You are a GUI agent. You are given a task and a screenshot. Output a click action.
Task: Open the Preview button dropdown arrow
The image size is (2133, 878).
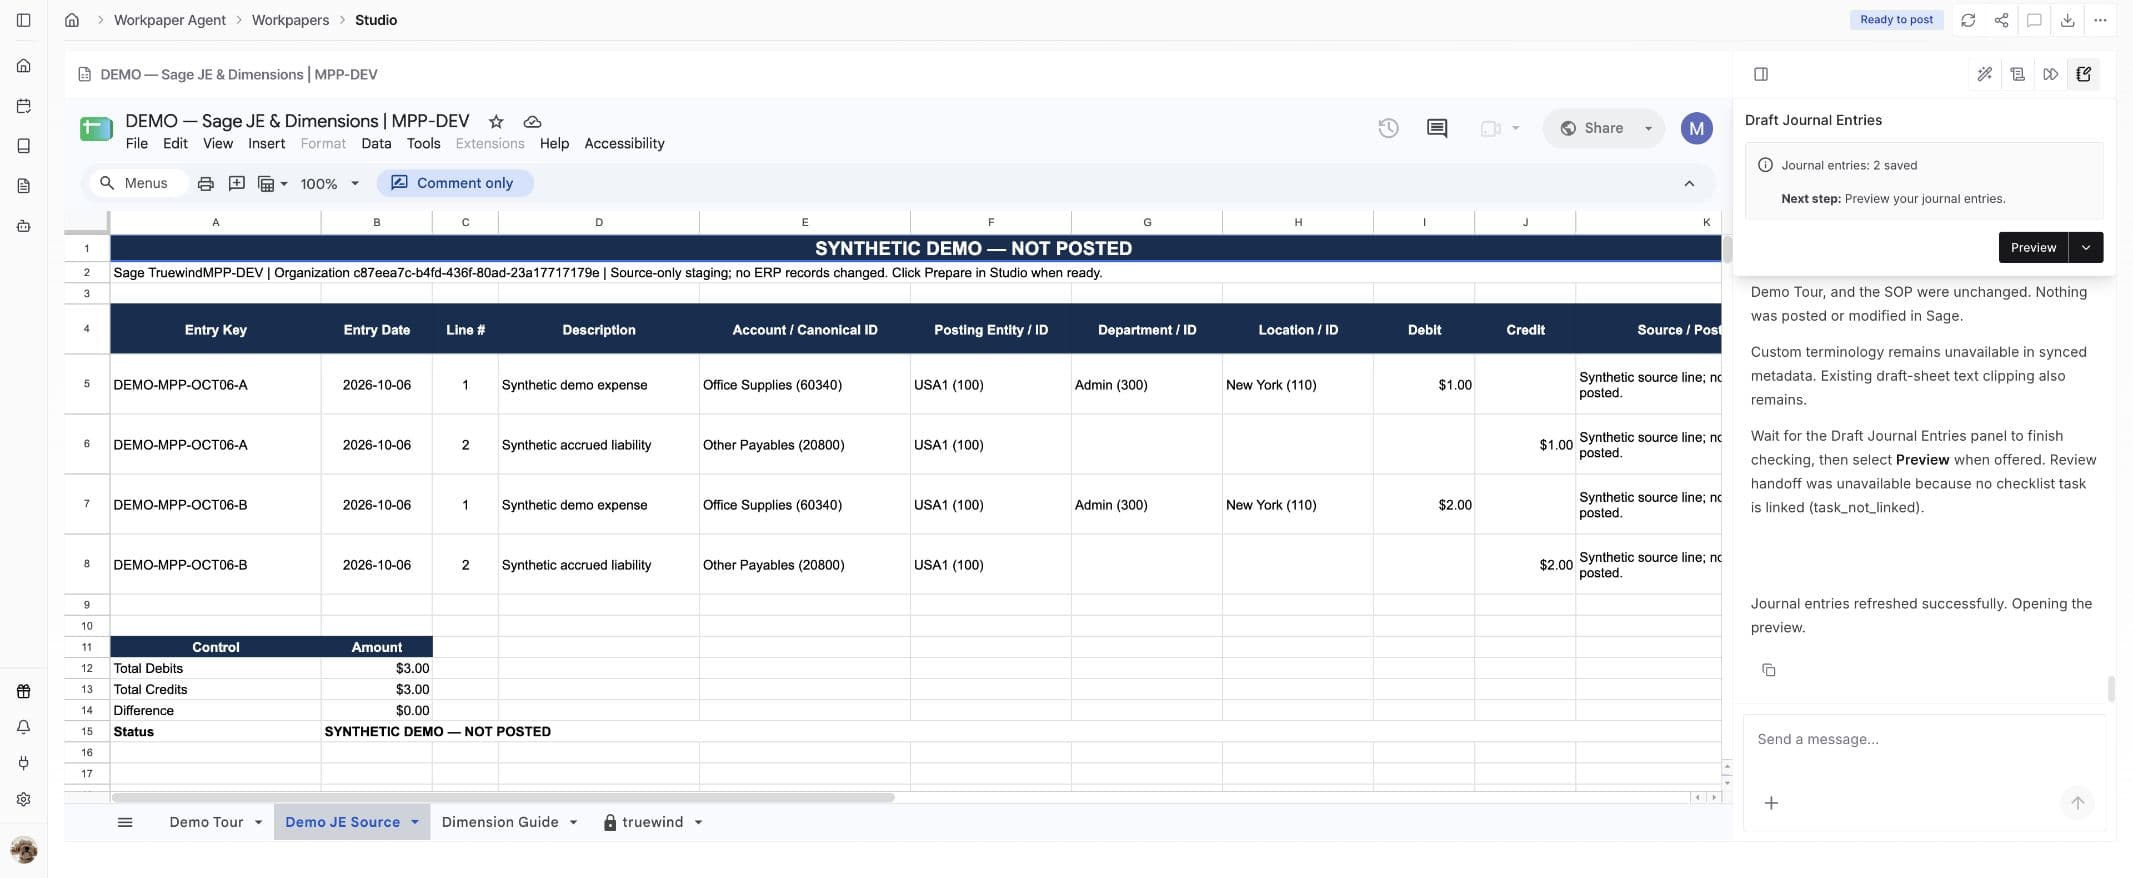tap(2086, 247)
